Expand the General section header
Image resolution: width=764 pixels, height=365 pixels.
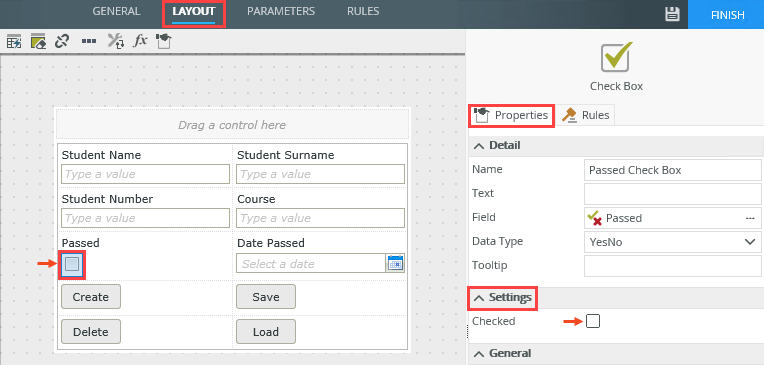tap(502, 353)
